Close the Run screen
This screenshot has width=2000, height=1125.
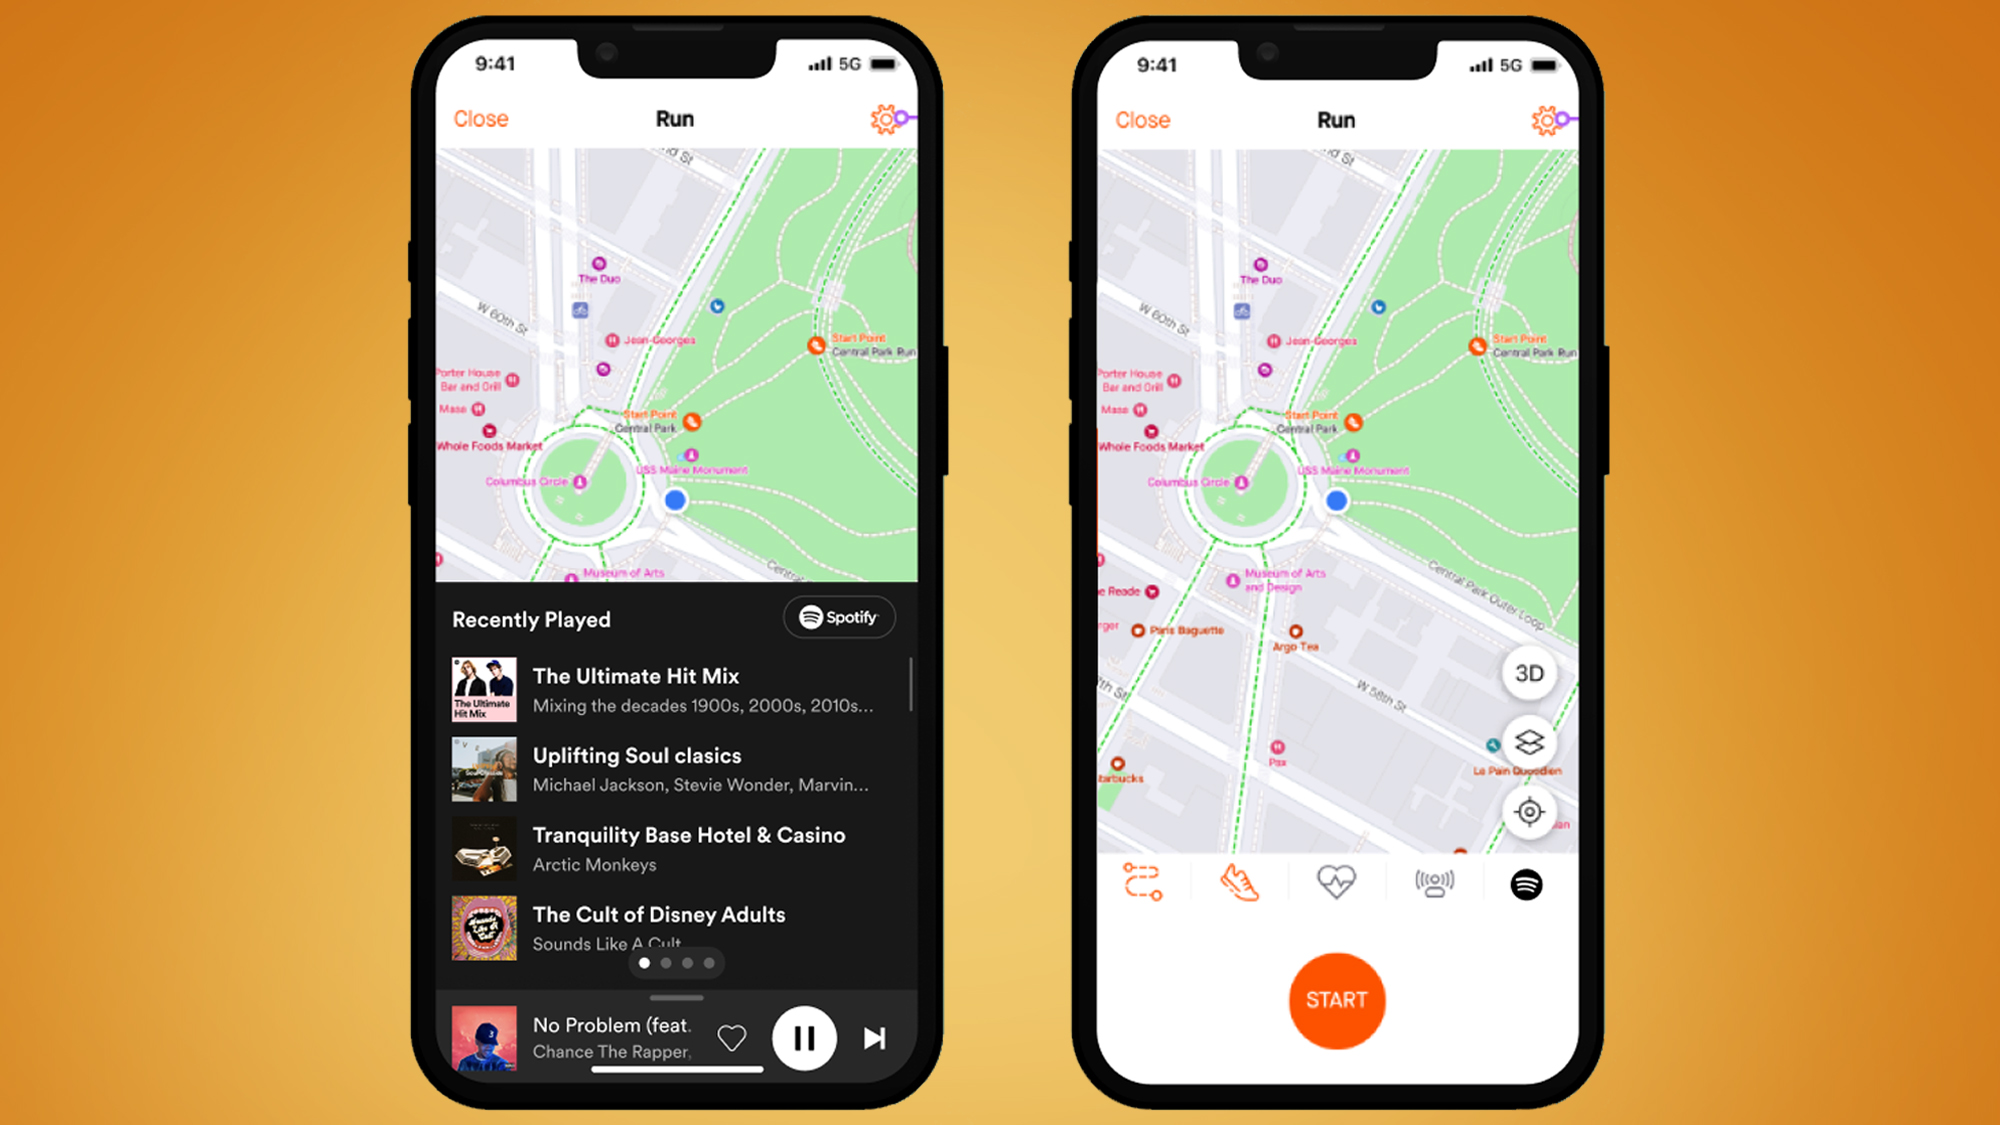coord(482,118)
